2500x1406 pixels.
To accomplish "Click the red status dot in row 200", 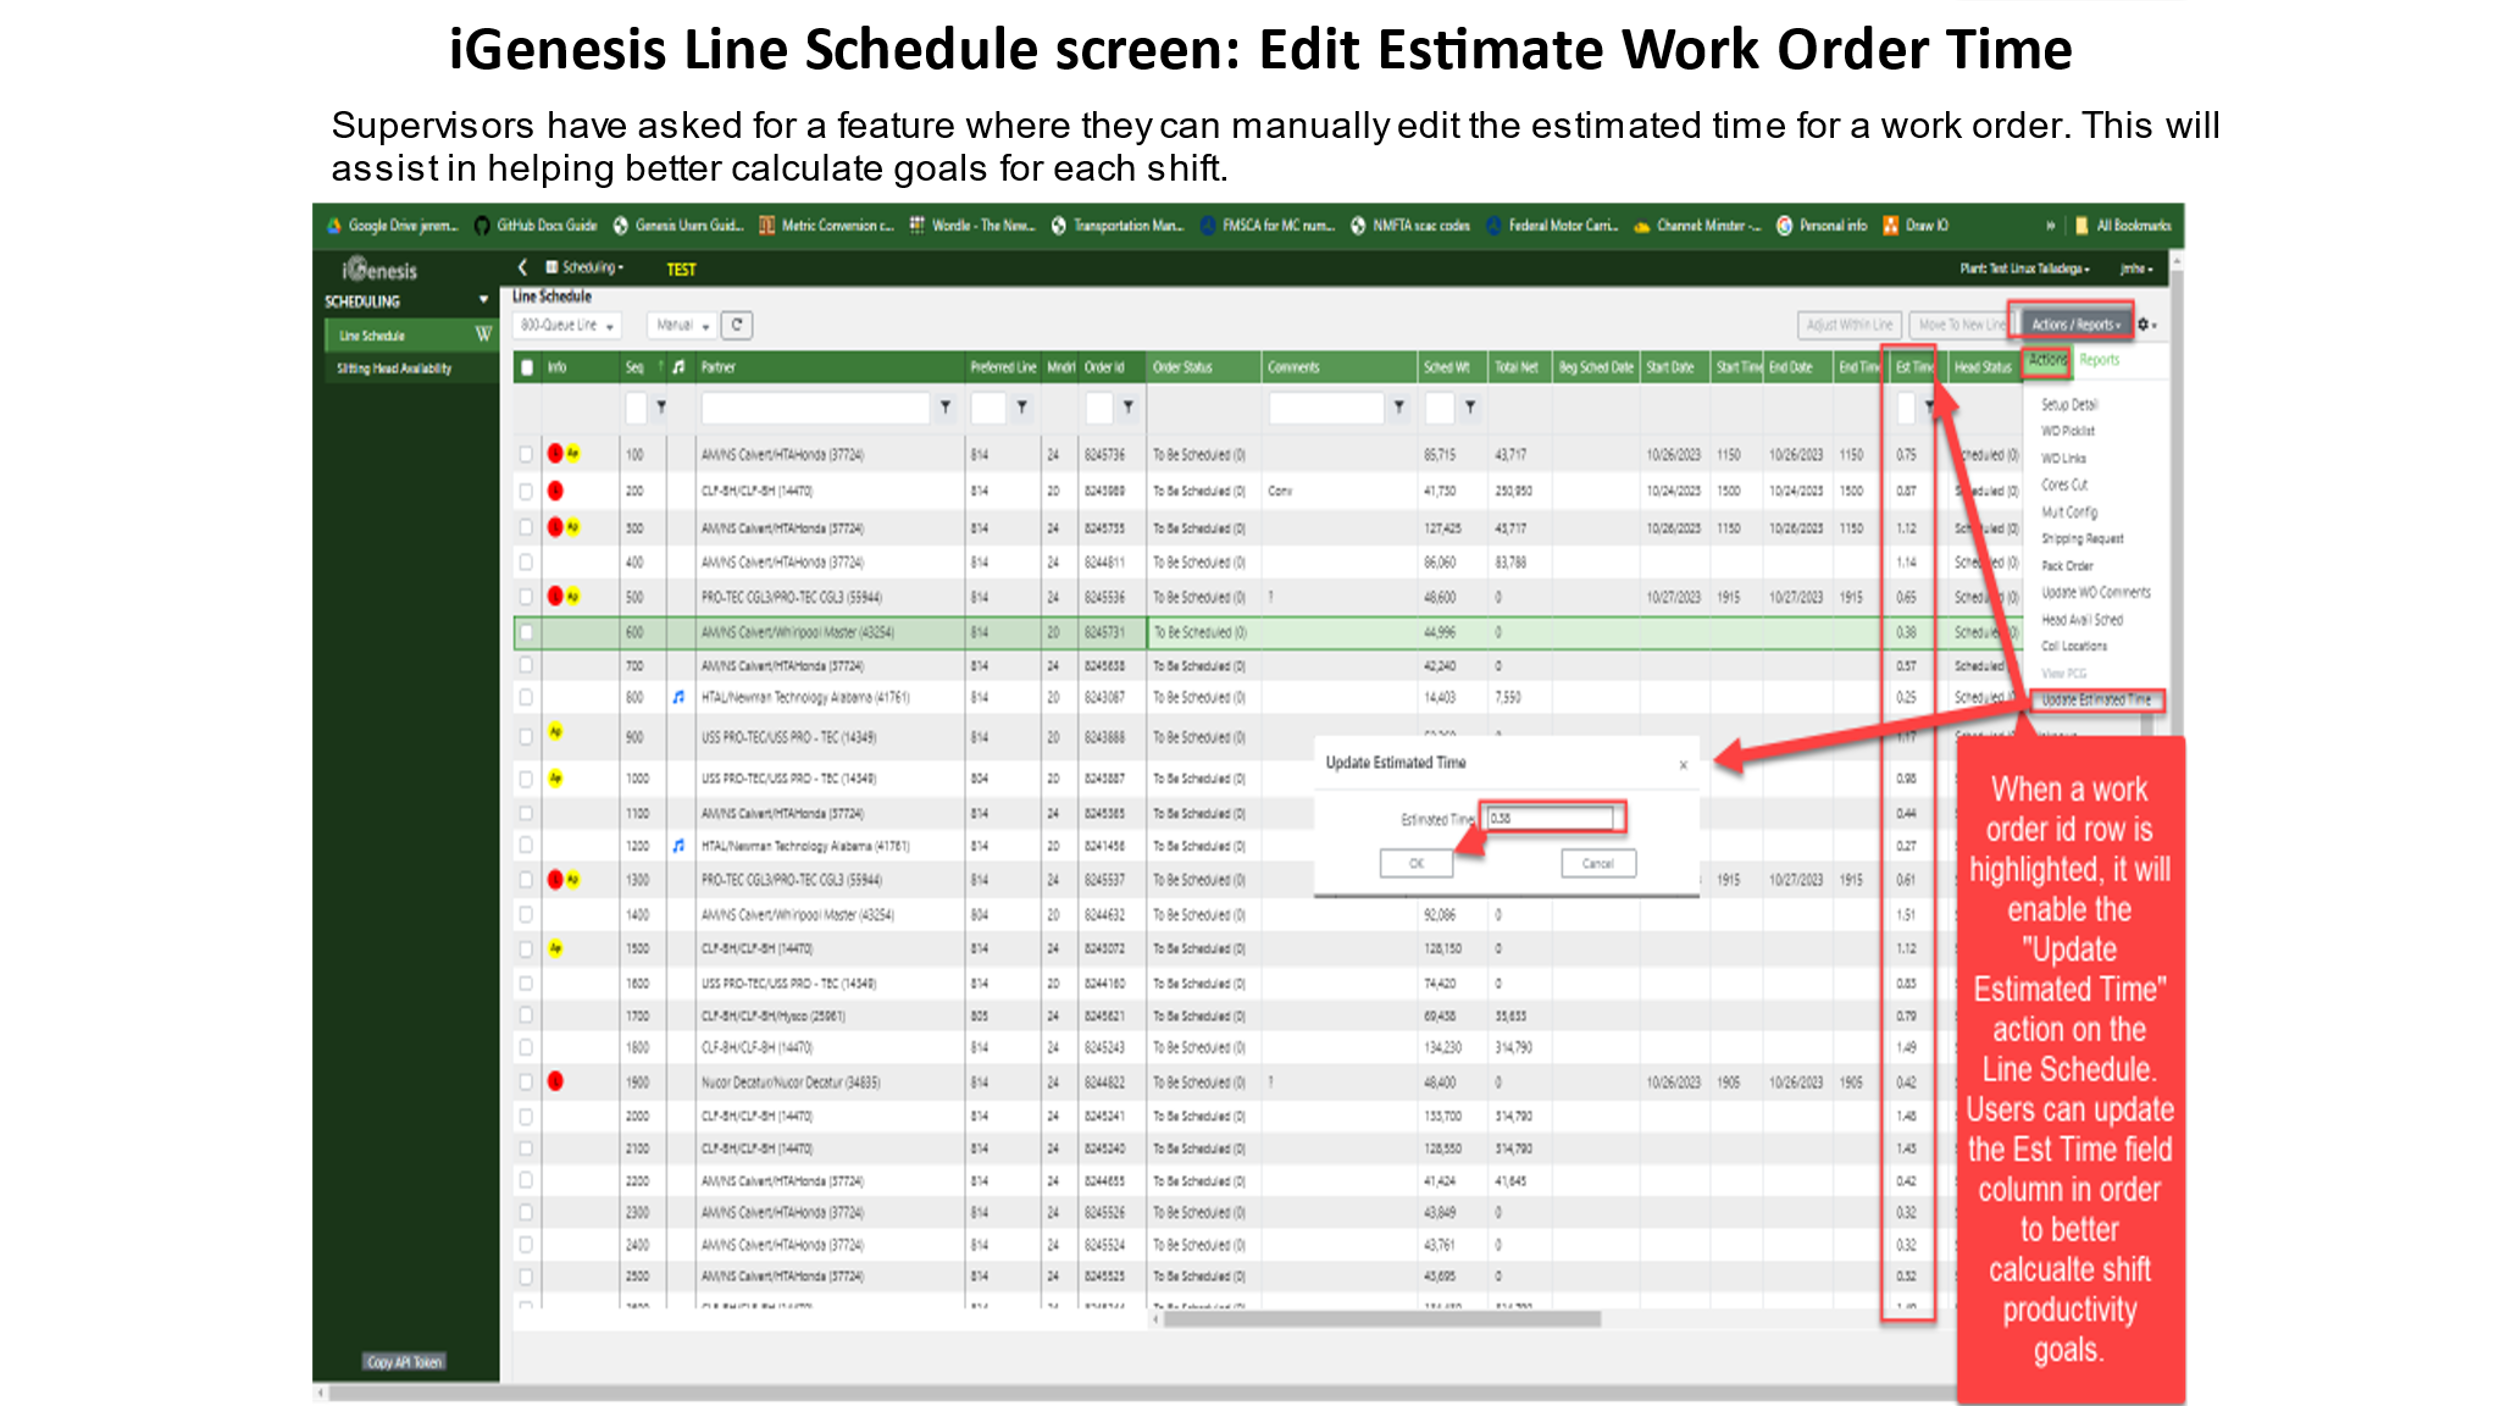I will point(556,491).
